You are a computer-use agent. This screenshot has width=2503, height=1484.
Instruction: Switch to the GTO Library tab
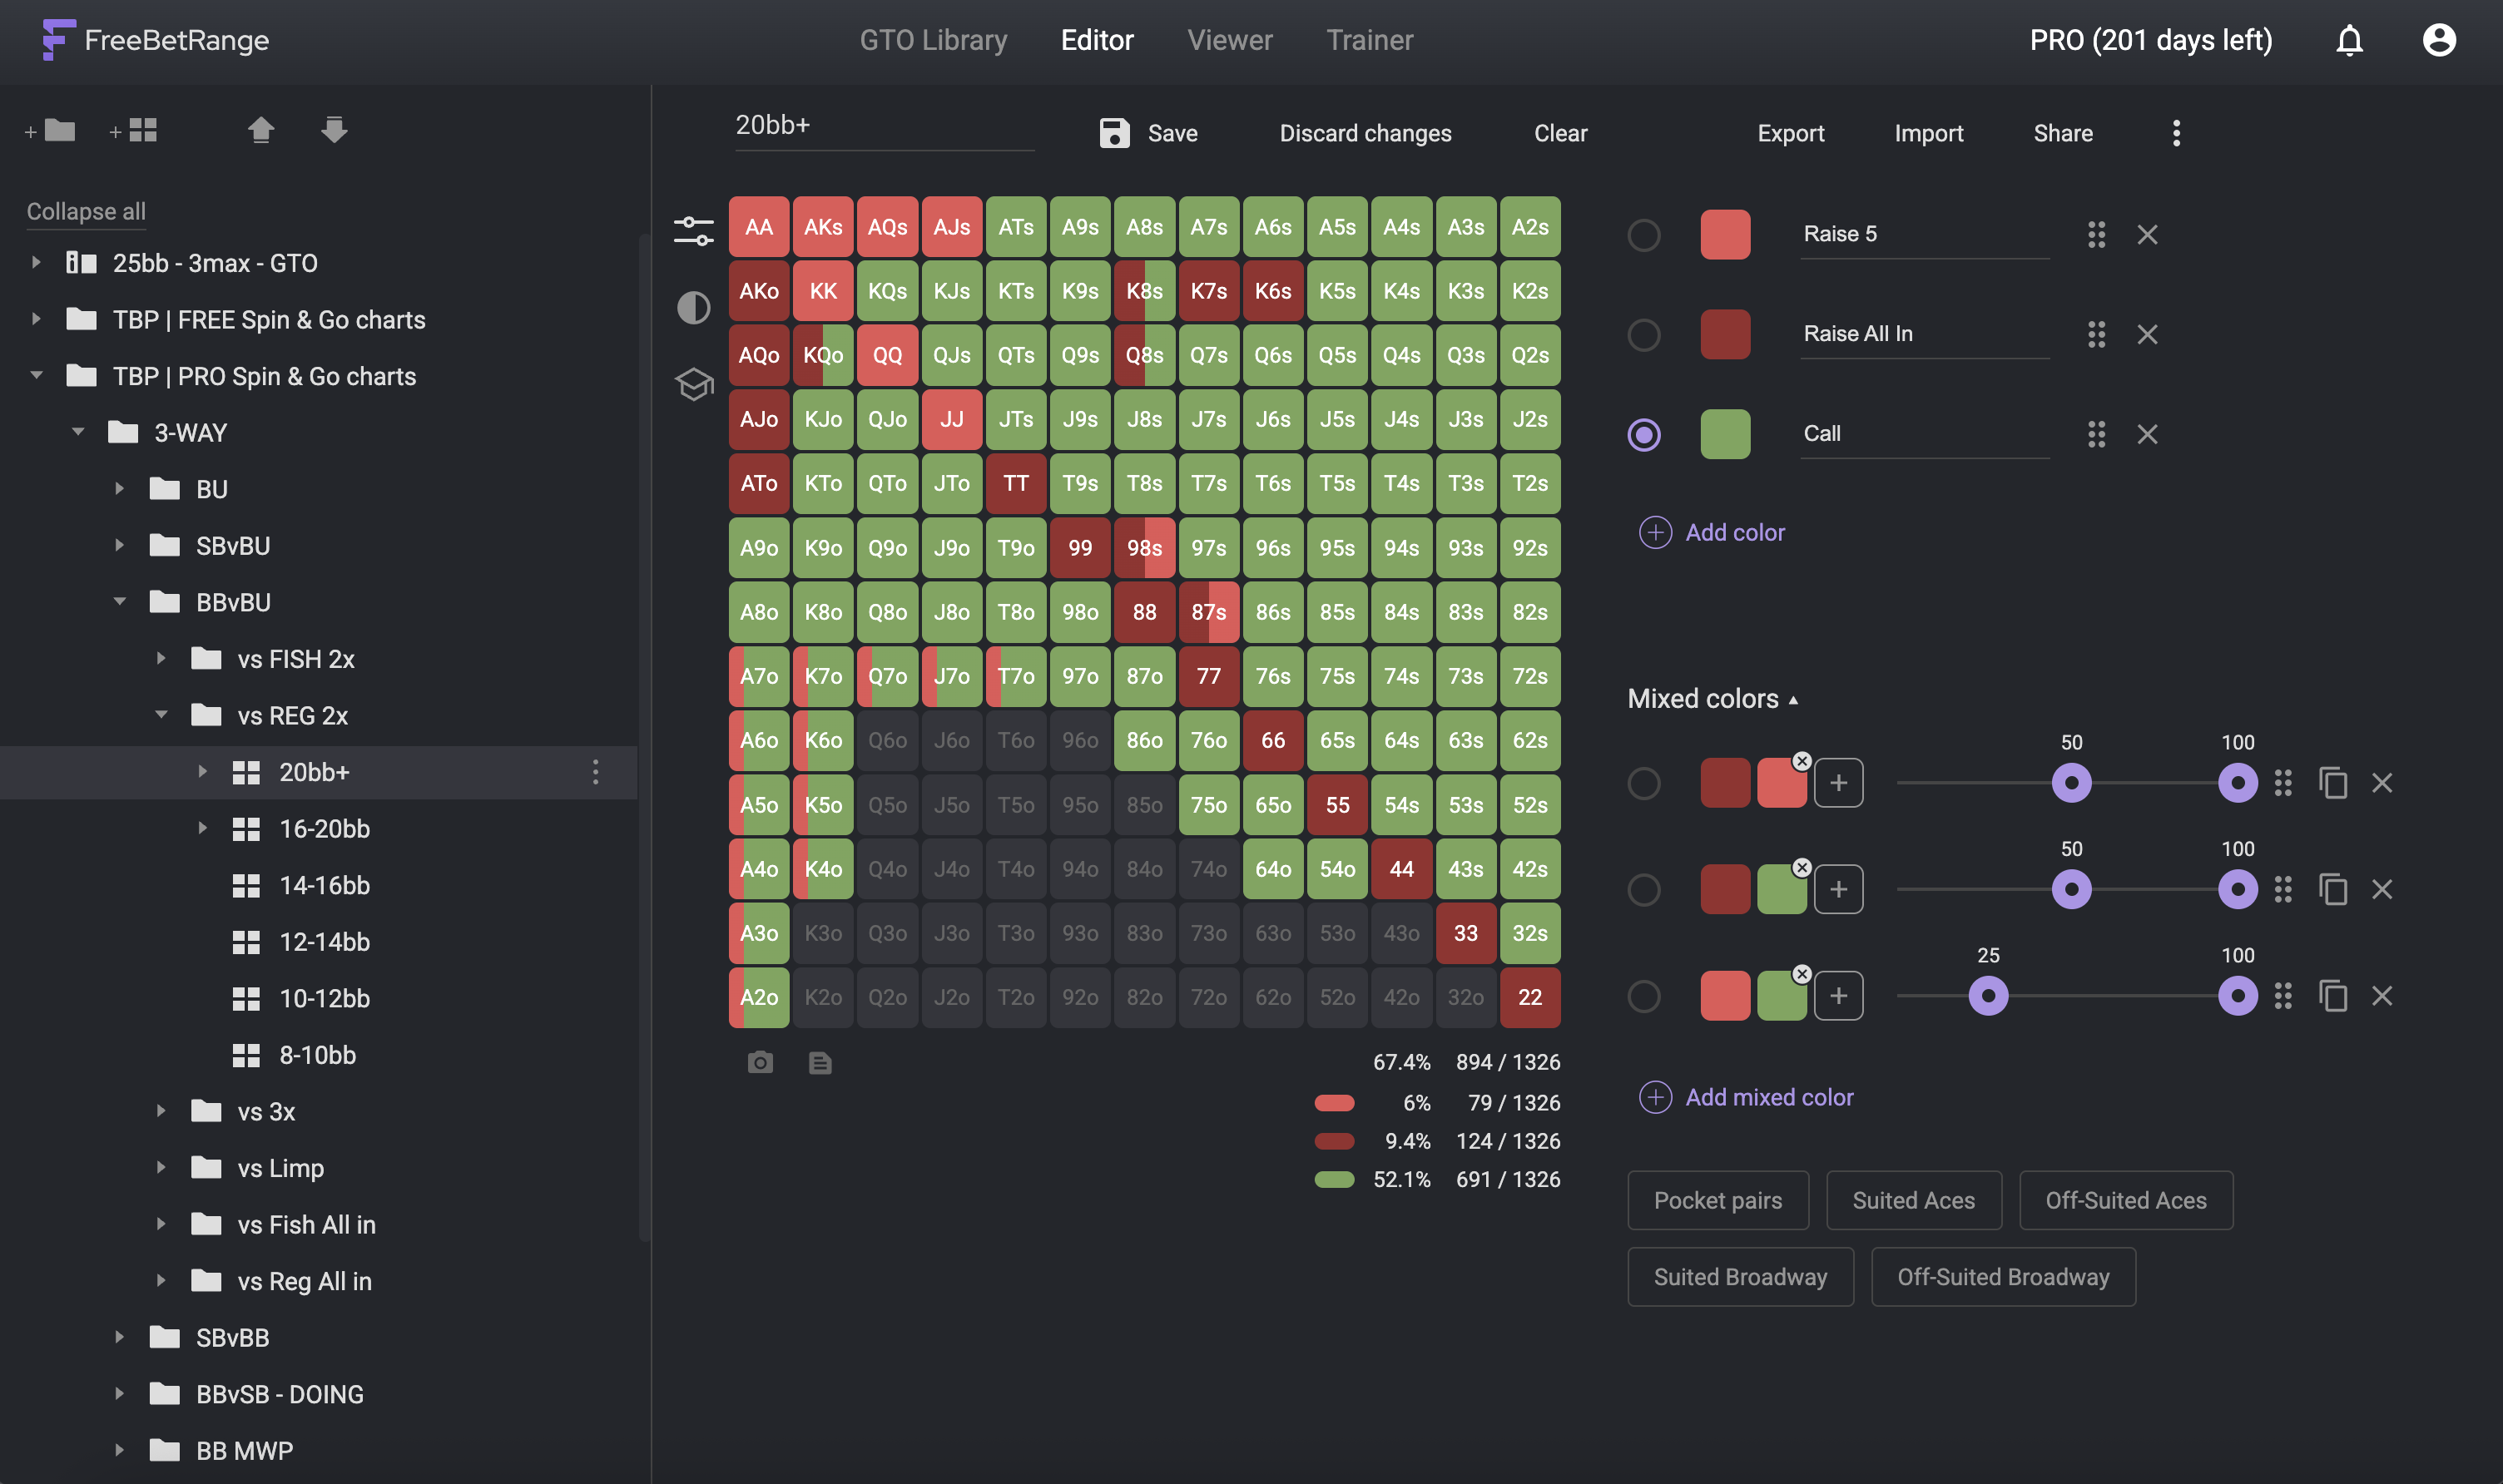[933, 40]
